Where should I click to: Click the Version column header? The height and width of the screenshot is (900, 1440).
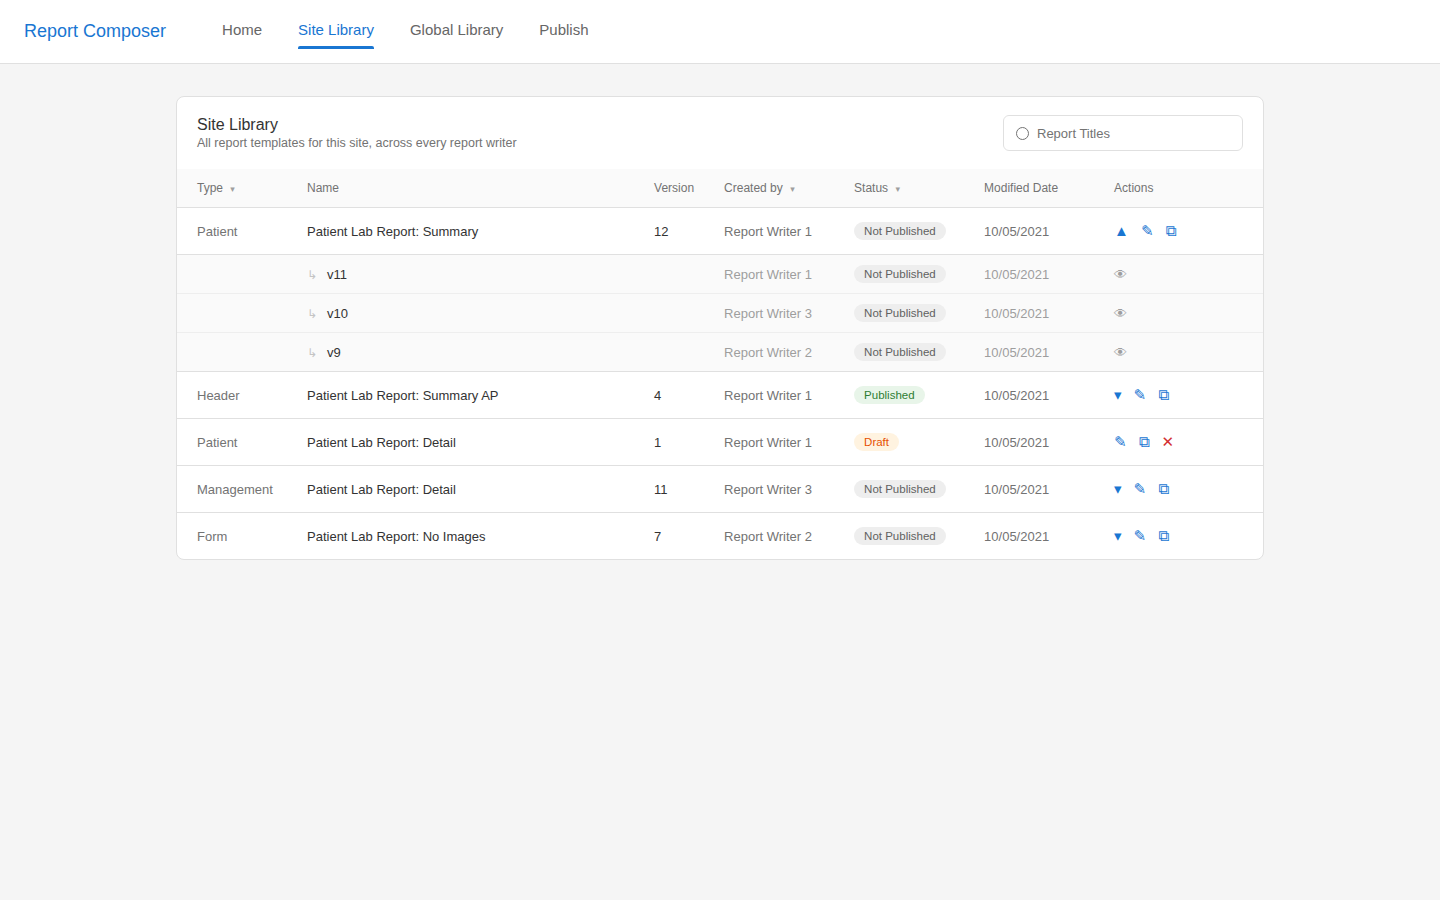(674, 188)
